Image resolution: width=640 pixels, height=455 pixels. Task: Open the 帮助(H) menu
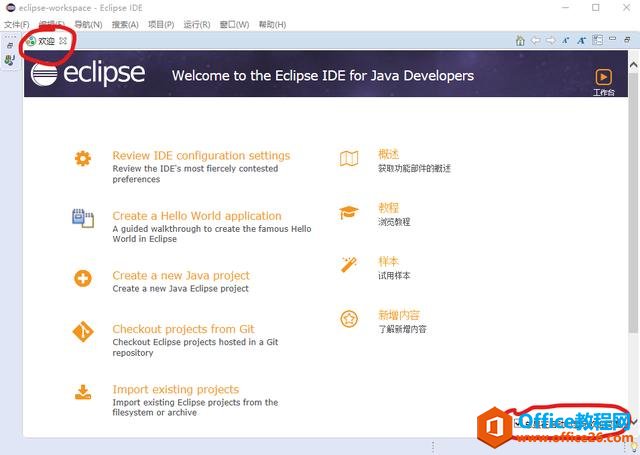click(x=272, y=24)
